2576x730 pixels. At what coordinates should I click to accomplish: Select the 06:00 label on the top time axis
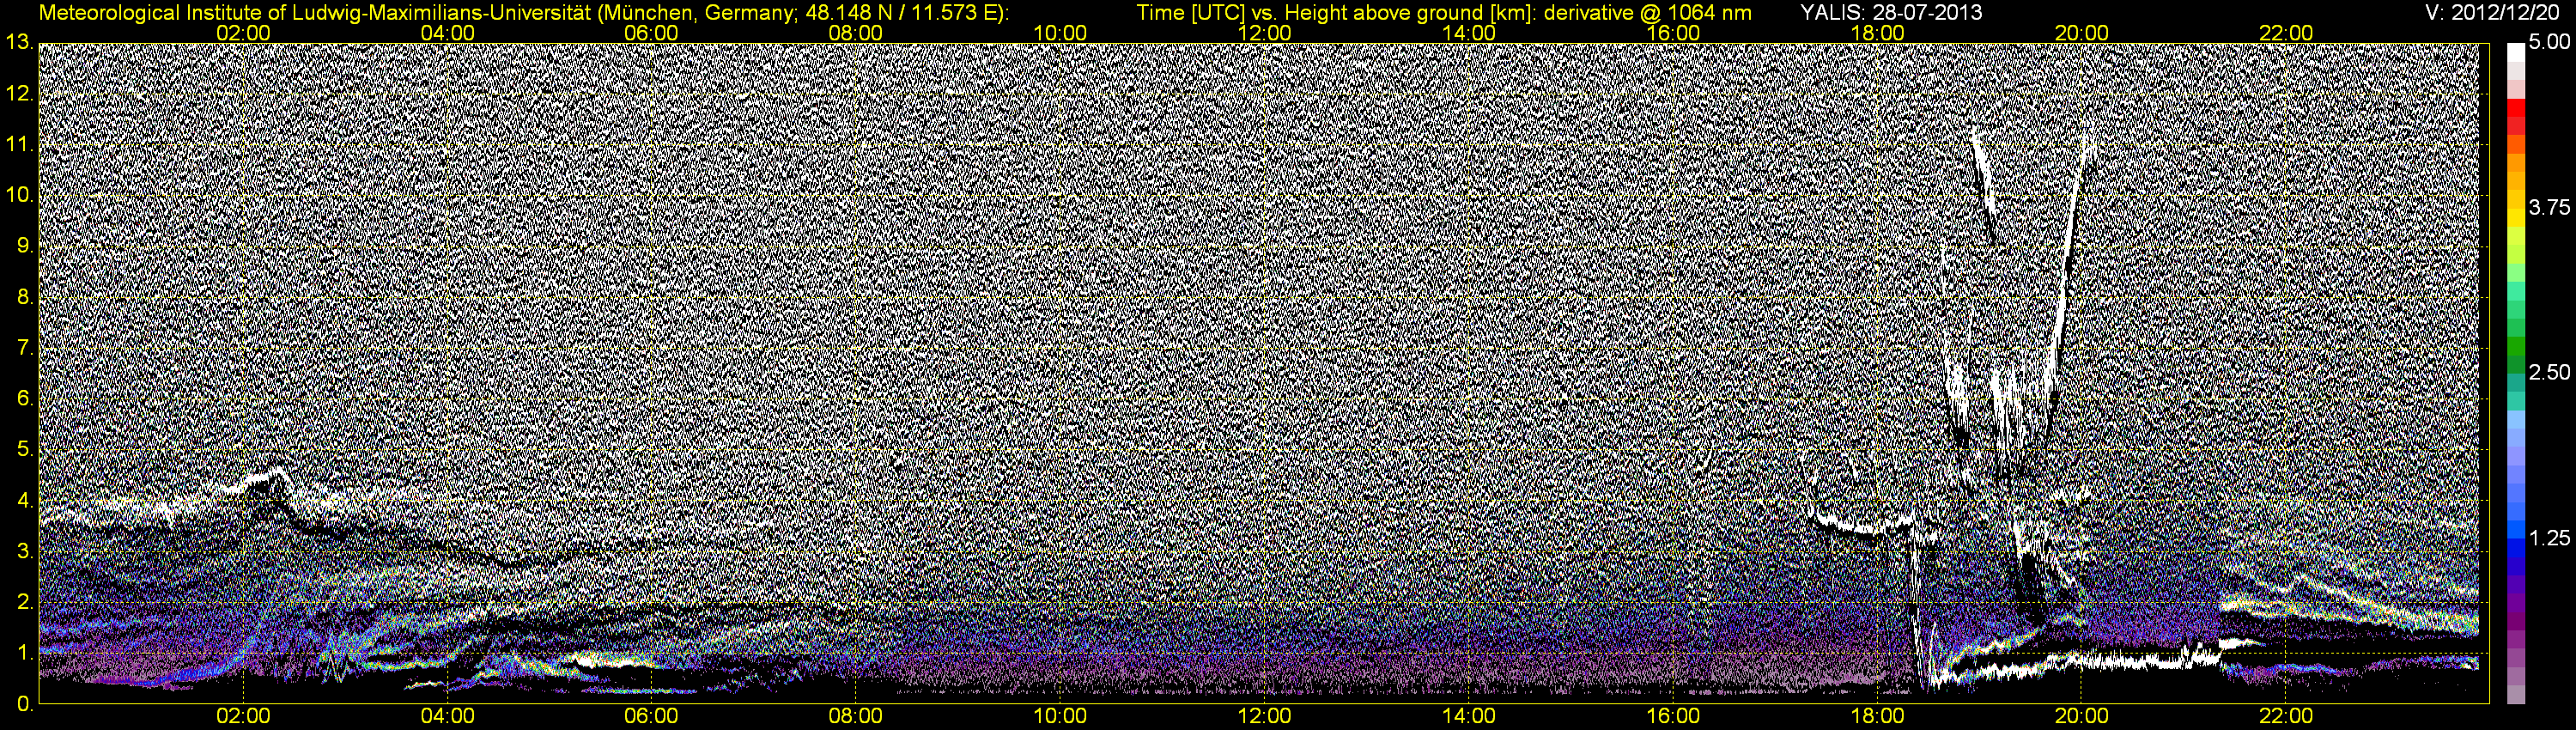(652, 33)
